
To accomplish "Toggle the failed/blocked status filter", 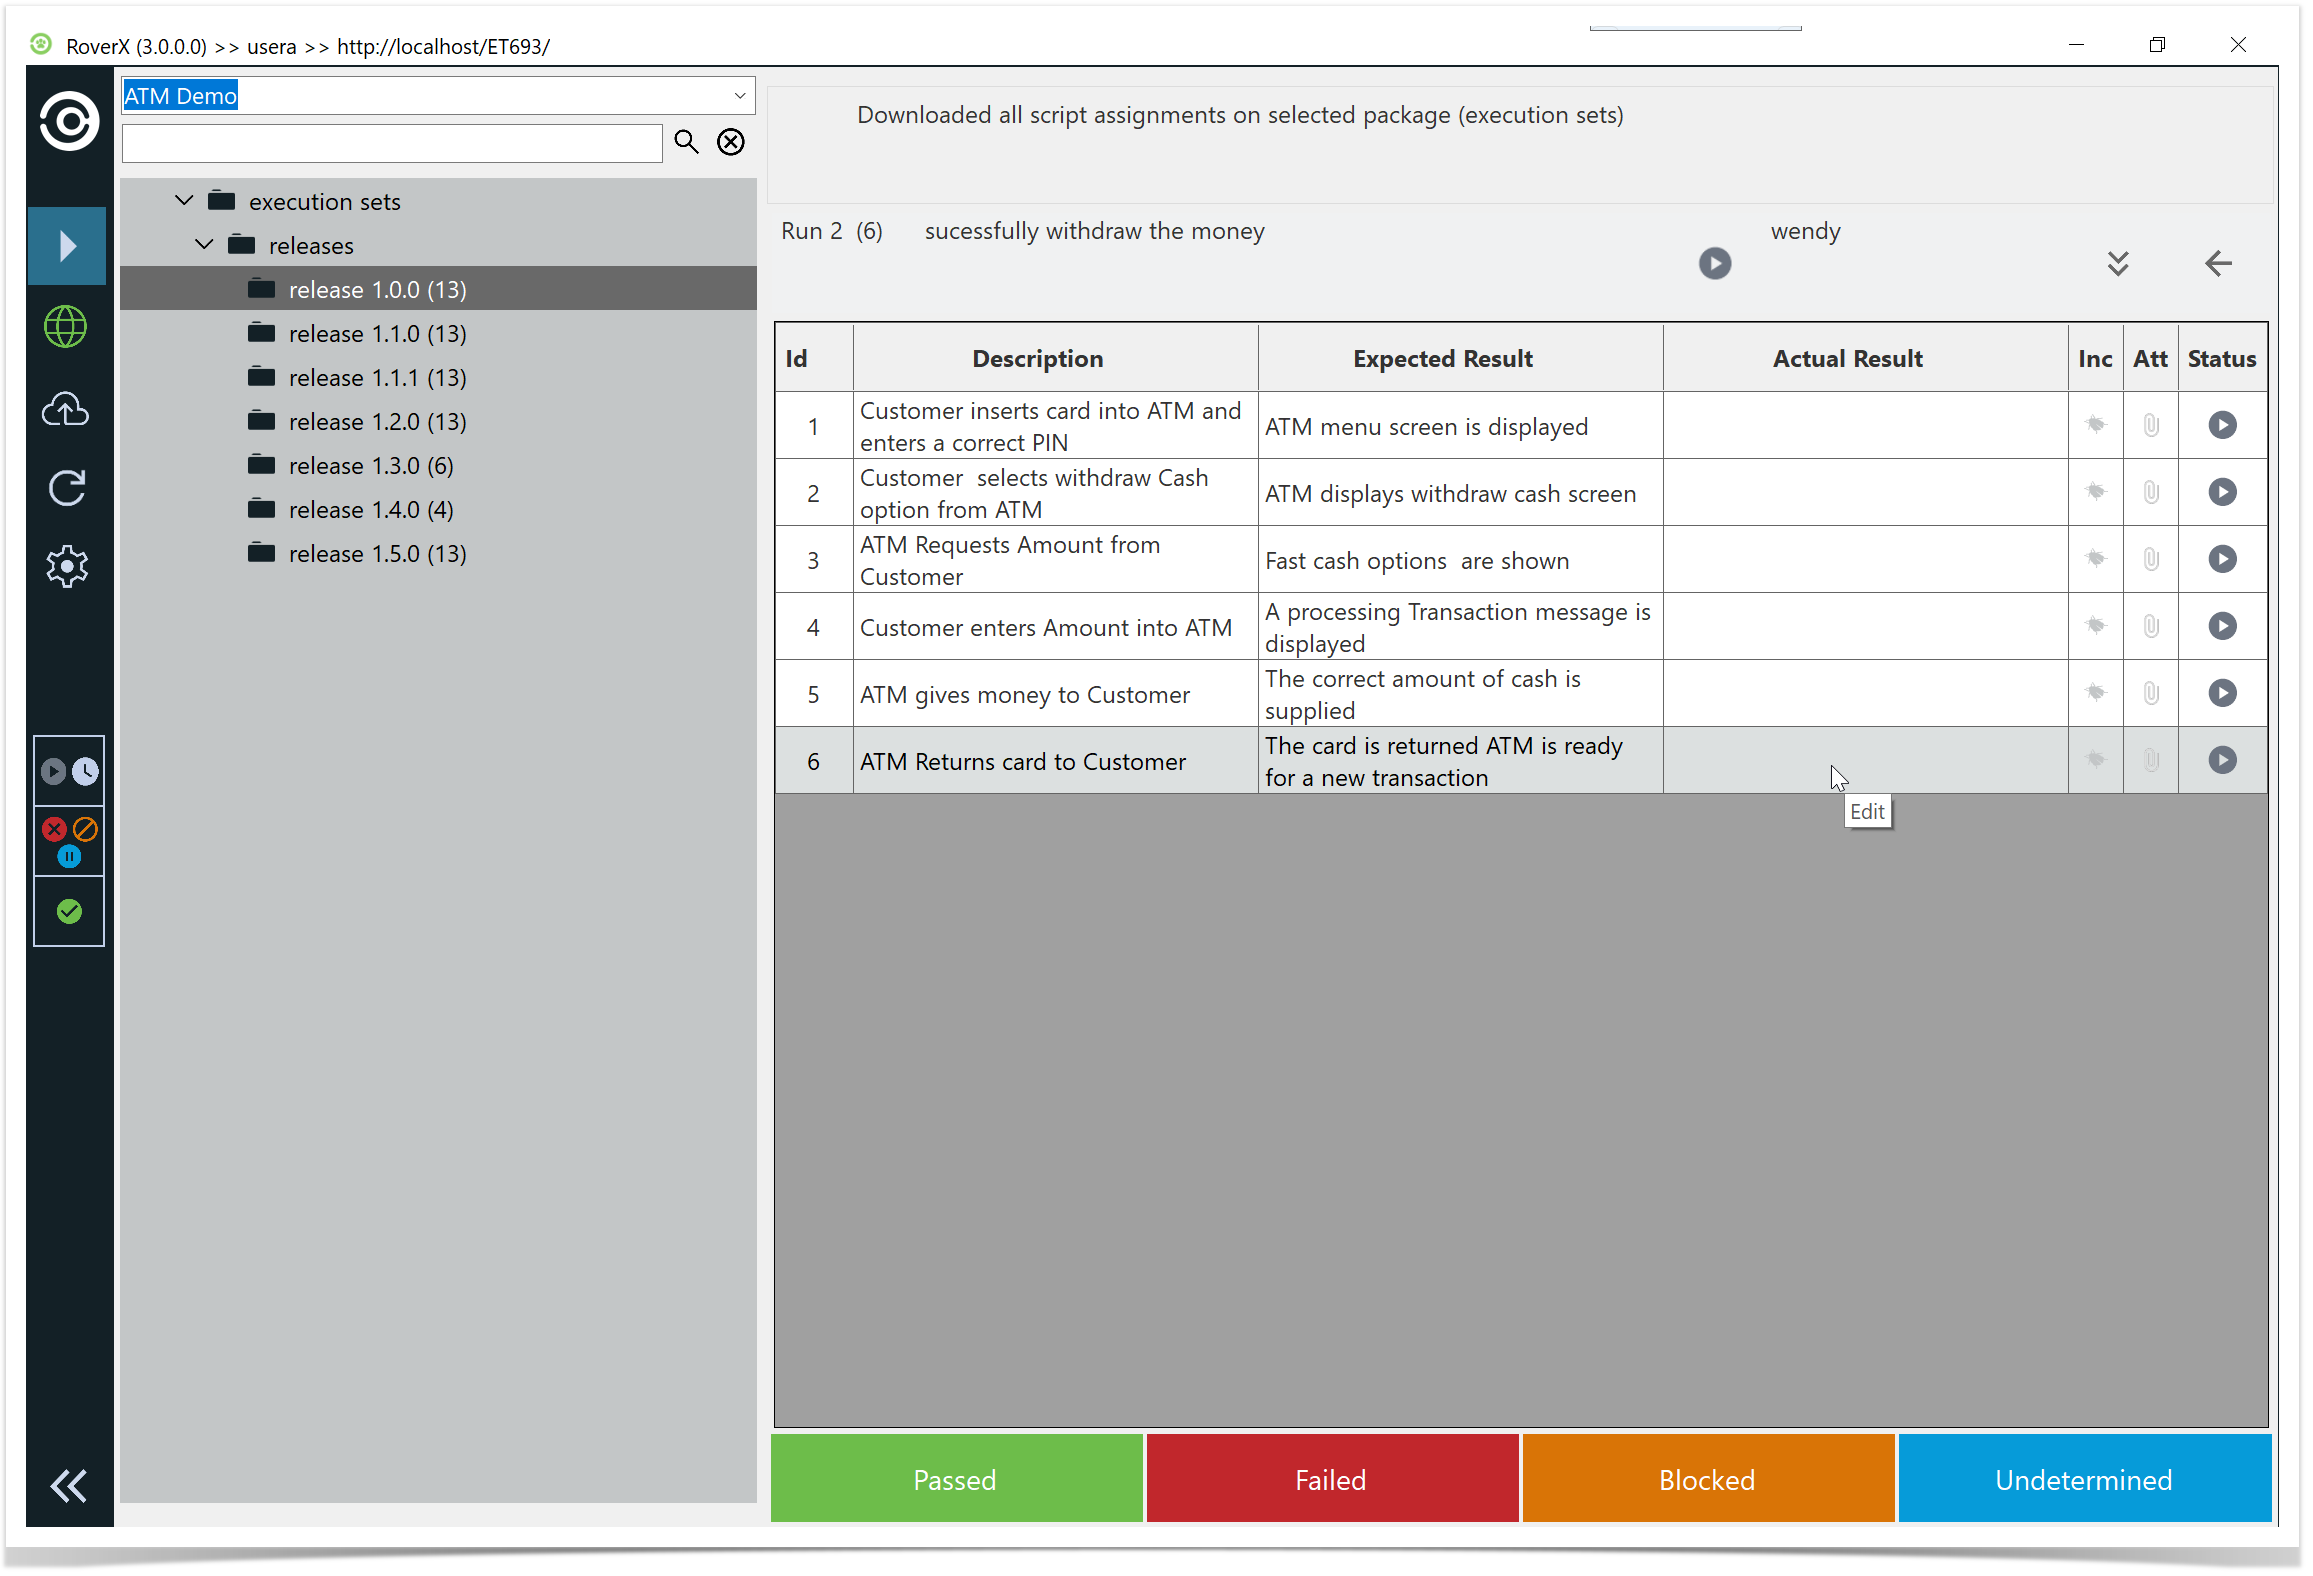I will [x=69, y=841].
